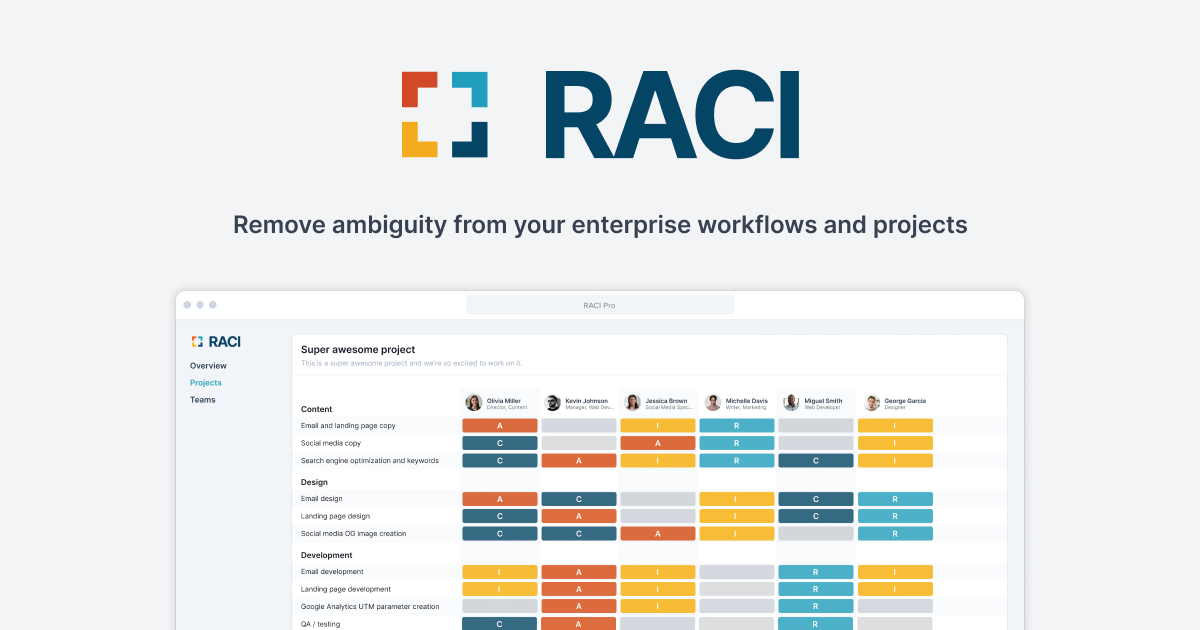Screen dimensions: 1200x630
Task: Click the Design section heading
Action: [x=315, y=482]
